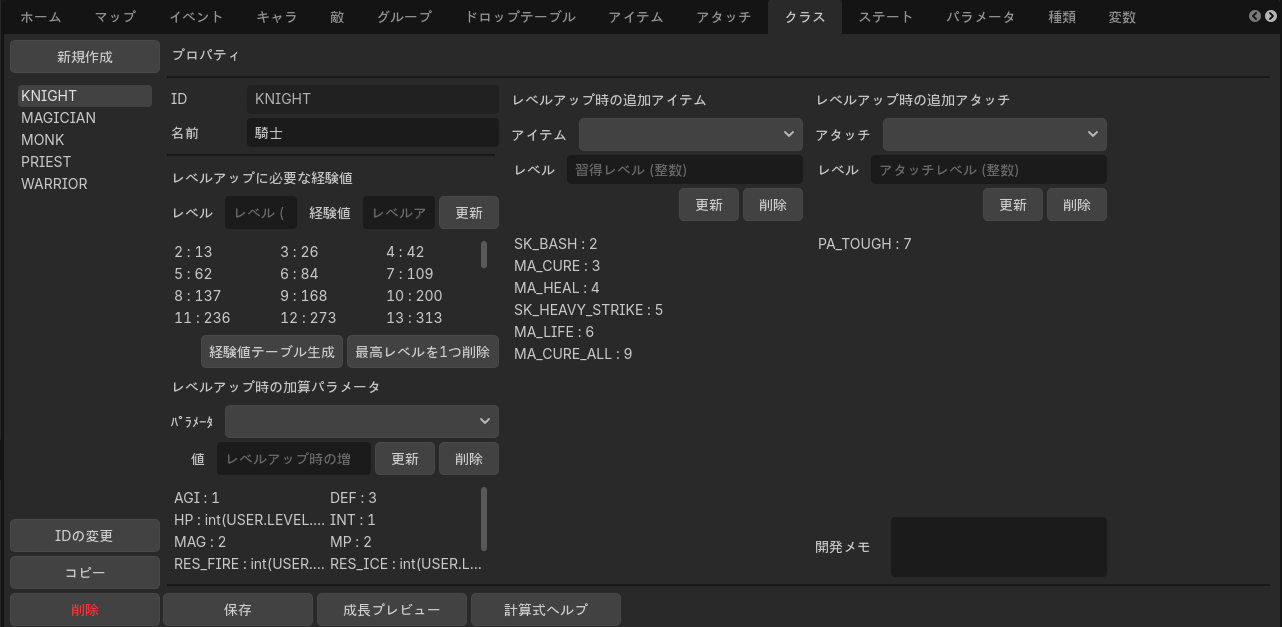Select MONK in the class list
Screen dimensions: 1282x627
tap(85, 140)
